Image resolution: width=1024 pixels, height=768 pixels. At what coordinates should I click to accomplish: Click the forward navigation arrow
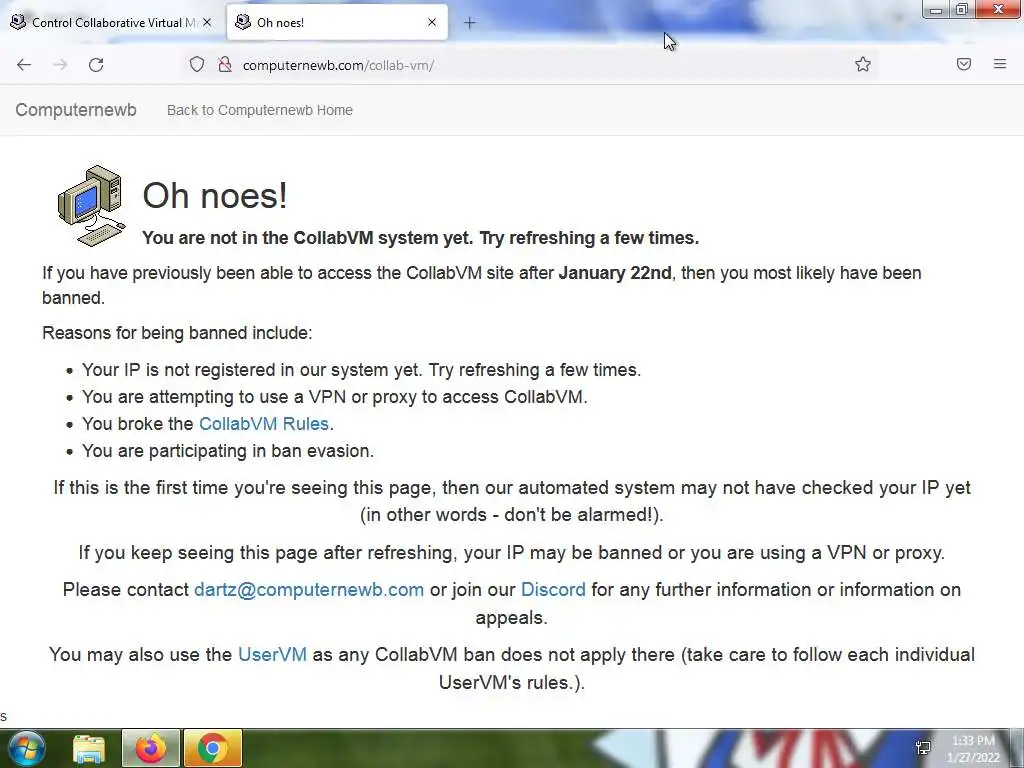[60, 65]
